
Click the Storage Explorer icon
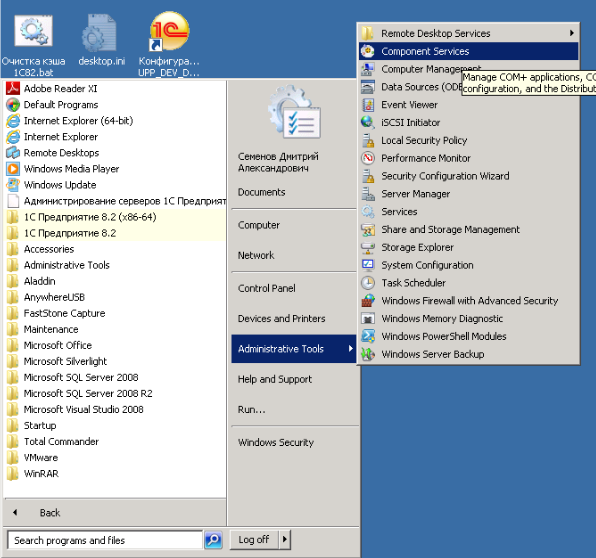368,247
